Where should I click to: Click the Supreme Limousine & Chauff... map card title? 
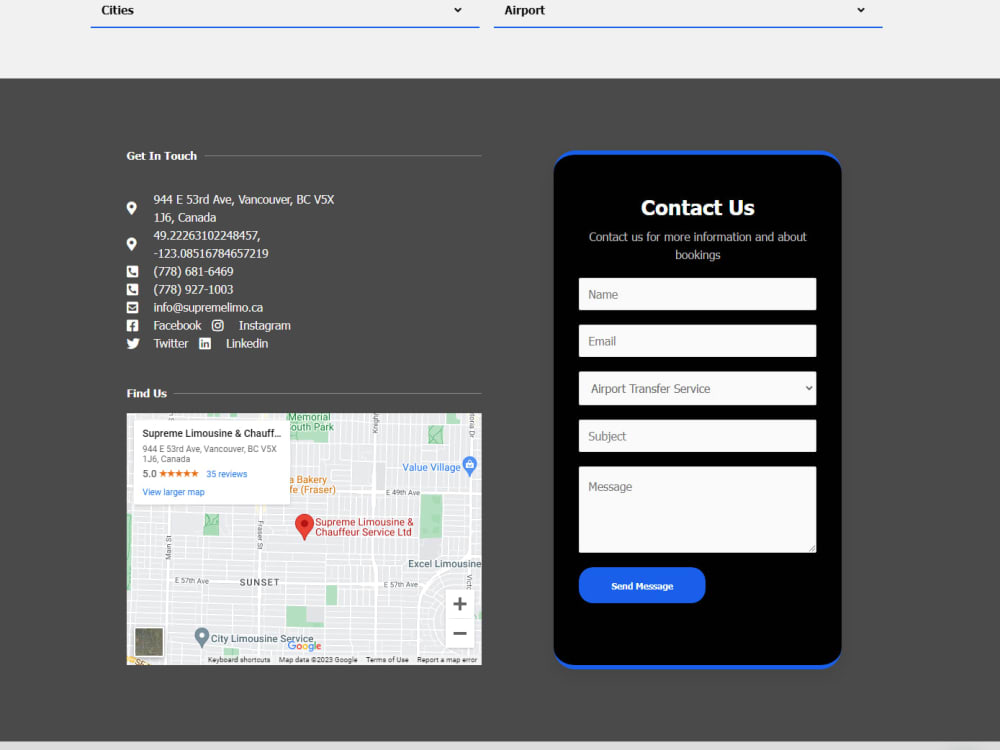[x=211, y=434]
